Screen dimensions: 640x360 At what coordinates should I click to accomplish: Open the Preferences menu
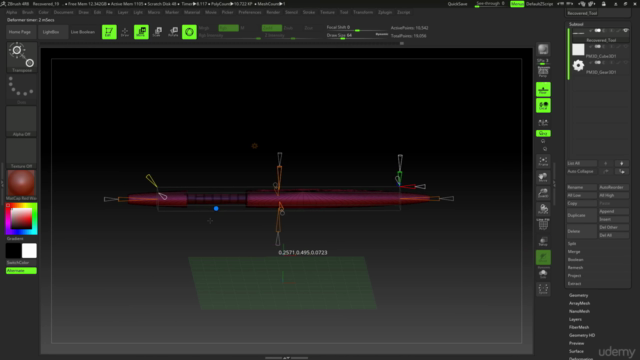pyautogui.click(x=250, y=12)
